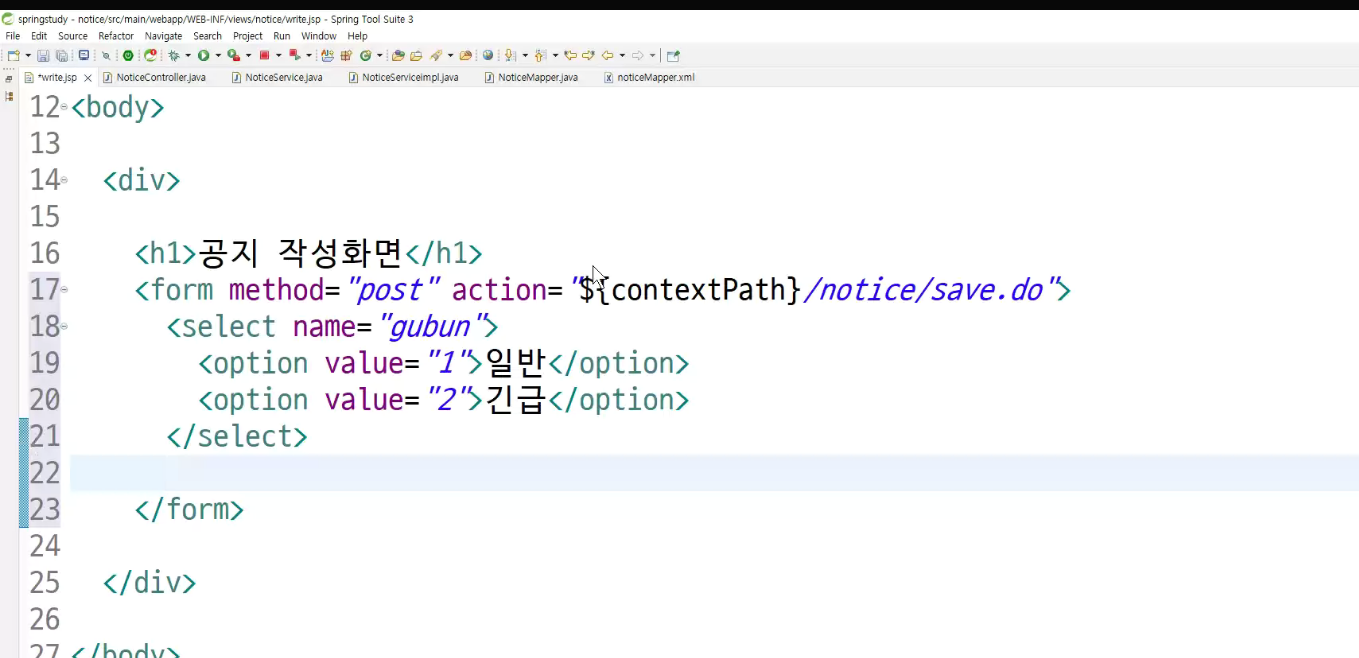Screen dimensions: 1359x658
Task: Open the Stop icon dropdown arrow
Action: pyautogui.click(x=279, y=55)
